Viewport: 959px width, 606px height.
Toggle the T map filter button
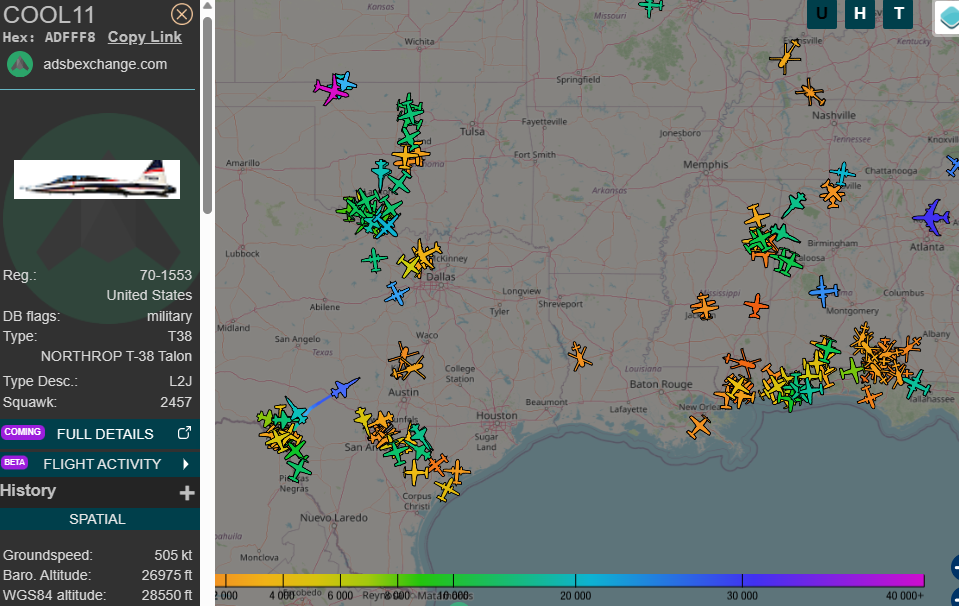pos(898,13)
